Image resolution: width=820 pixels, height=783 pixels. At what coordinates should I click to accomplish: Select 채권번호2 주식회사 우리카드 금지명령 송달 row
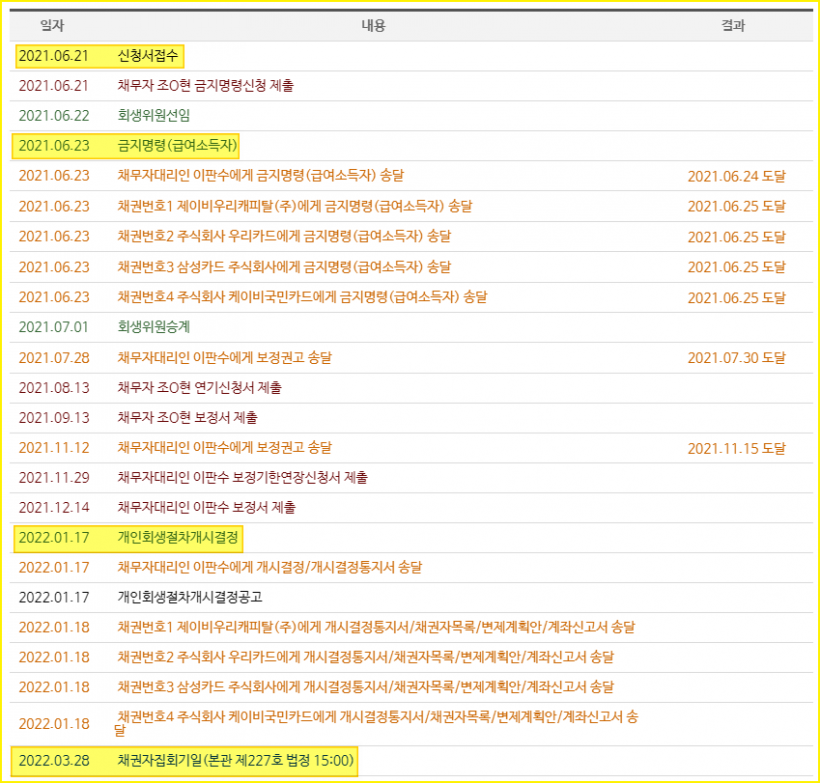point(411,236)
